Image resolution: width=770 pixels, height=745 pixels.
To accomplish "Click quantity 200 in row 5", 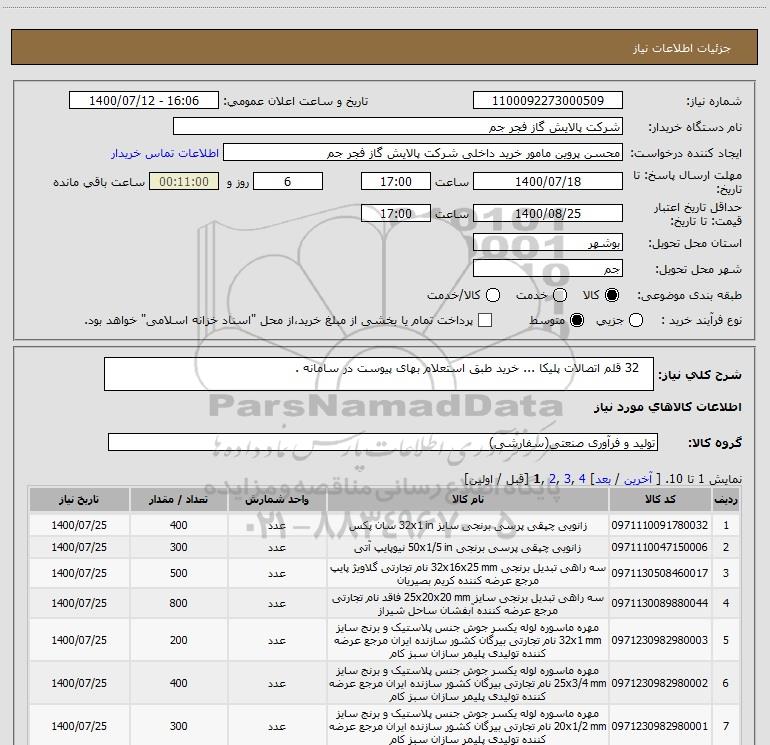I will coord(178,640).
